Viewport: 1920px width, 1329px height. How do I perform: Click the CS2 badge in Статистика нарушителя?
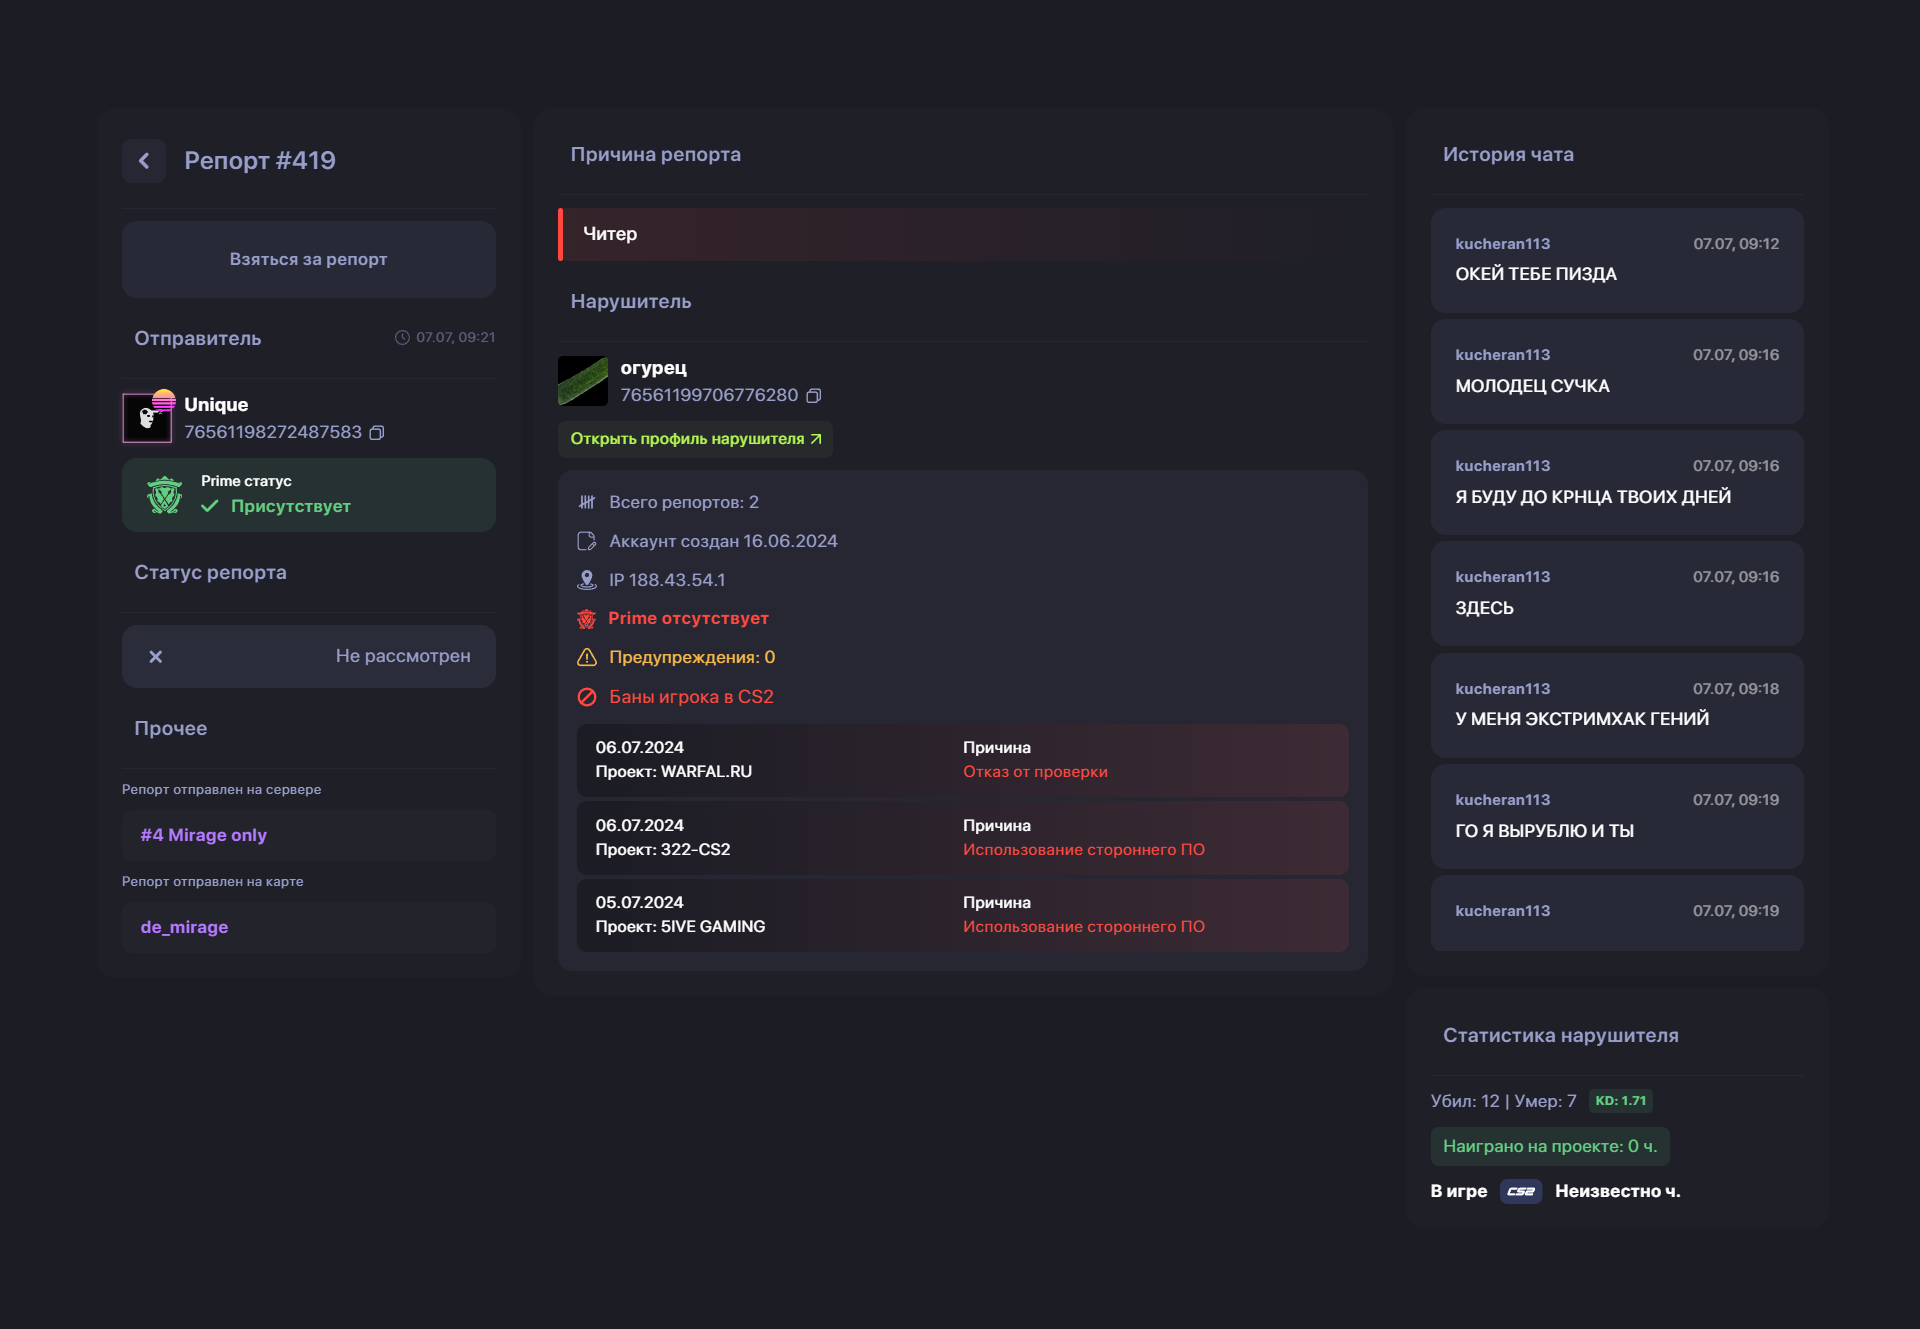[x=1520, y=1192]
